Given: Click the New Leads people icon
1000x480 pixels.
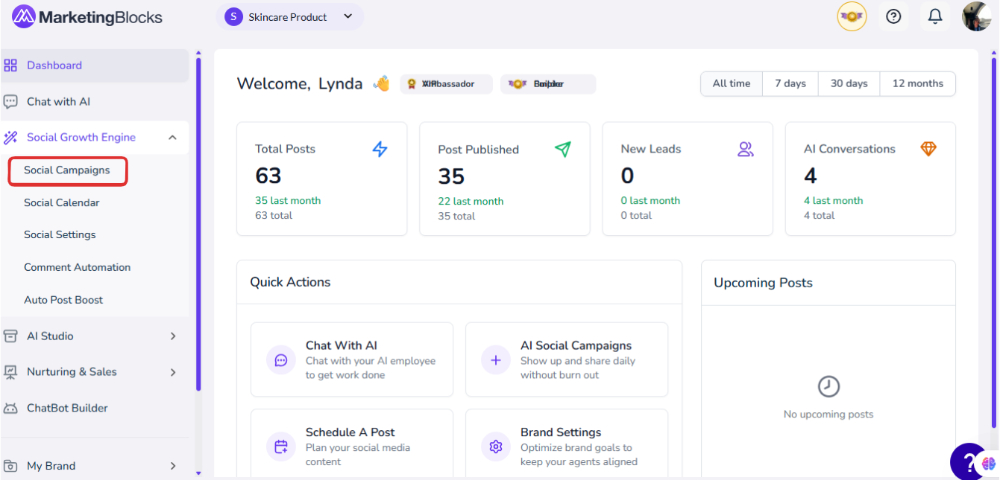Looking at the screenshot, I should pos(745,149).
